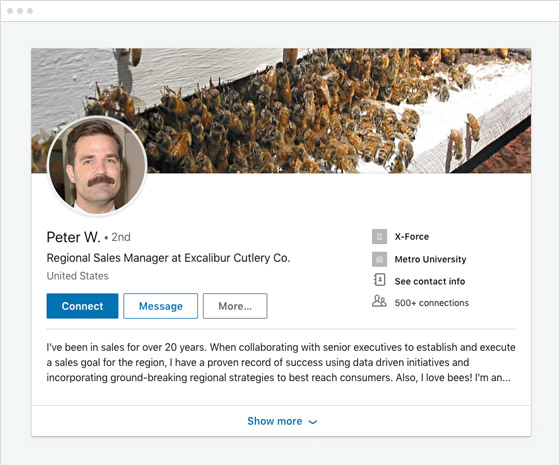Click the truncated summary paragraph ending "I'm an..."
The height and width of the screenshot is (466, 560).
click(281, 362)
